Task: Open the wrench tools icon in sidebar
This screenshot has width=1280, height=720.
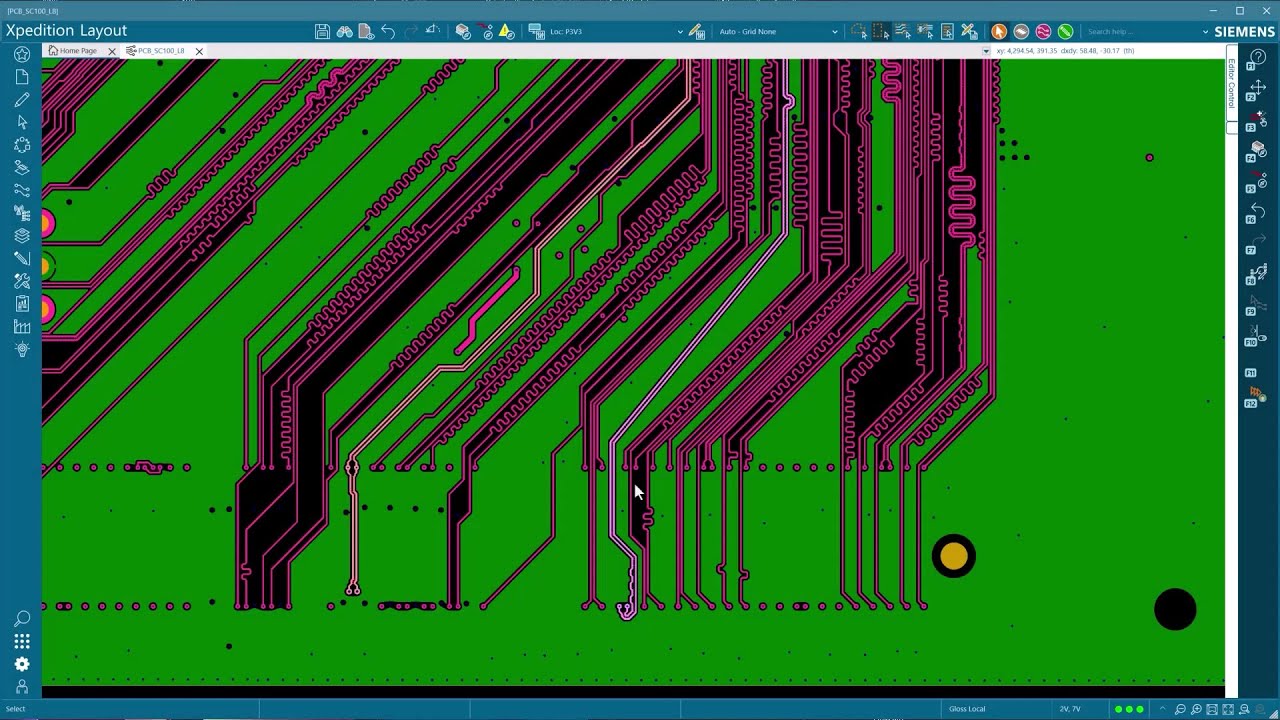Action: tap(22, 281)
